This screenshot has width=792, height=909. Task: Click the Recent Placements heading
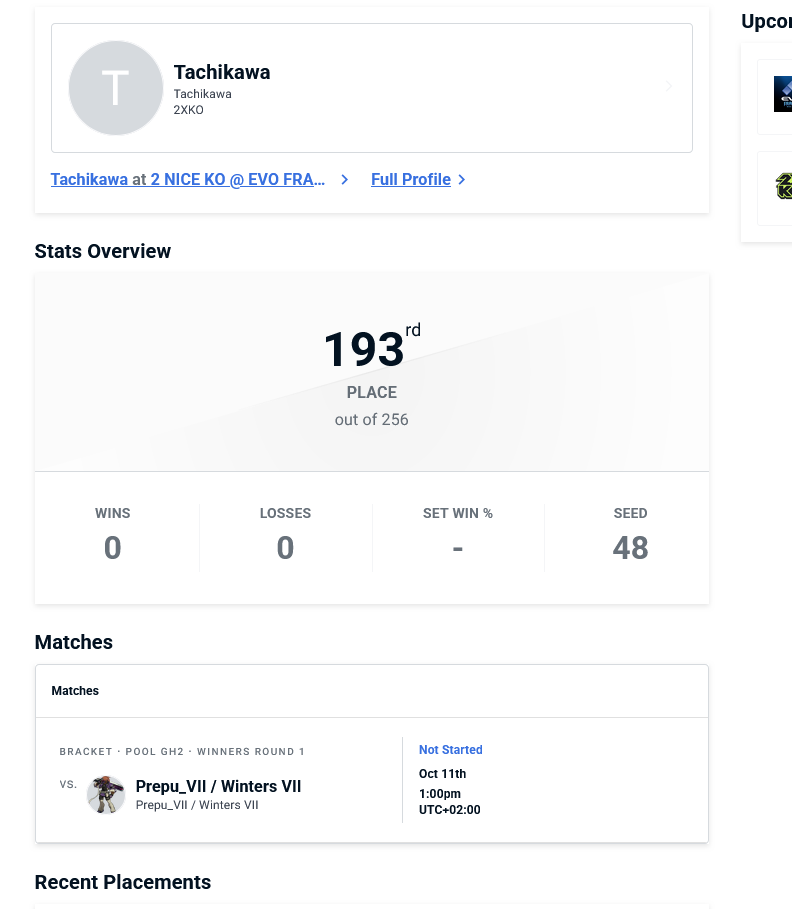coord(123,882)
